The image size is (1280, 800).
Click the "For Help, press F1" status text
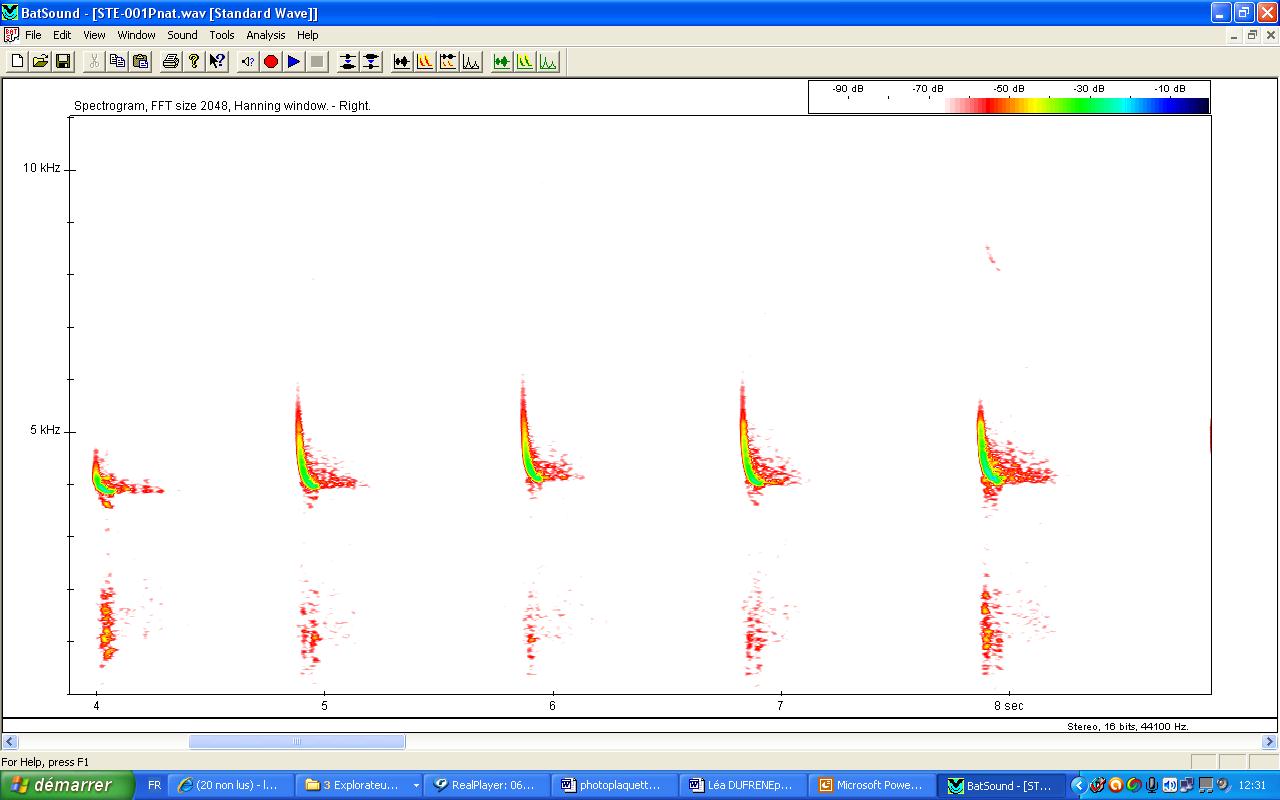tap(46, 762)
